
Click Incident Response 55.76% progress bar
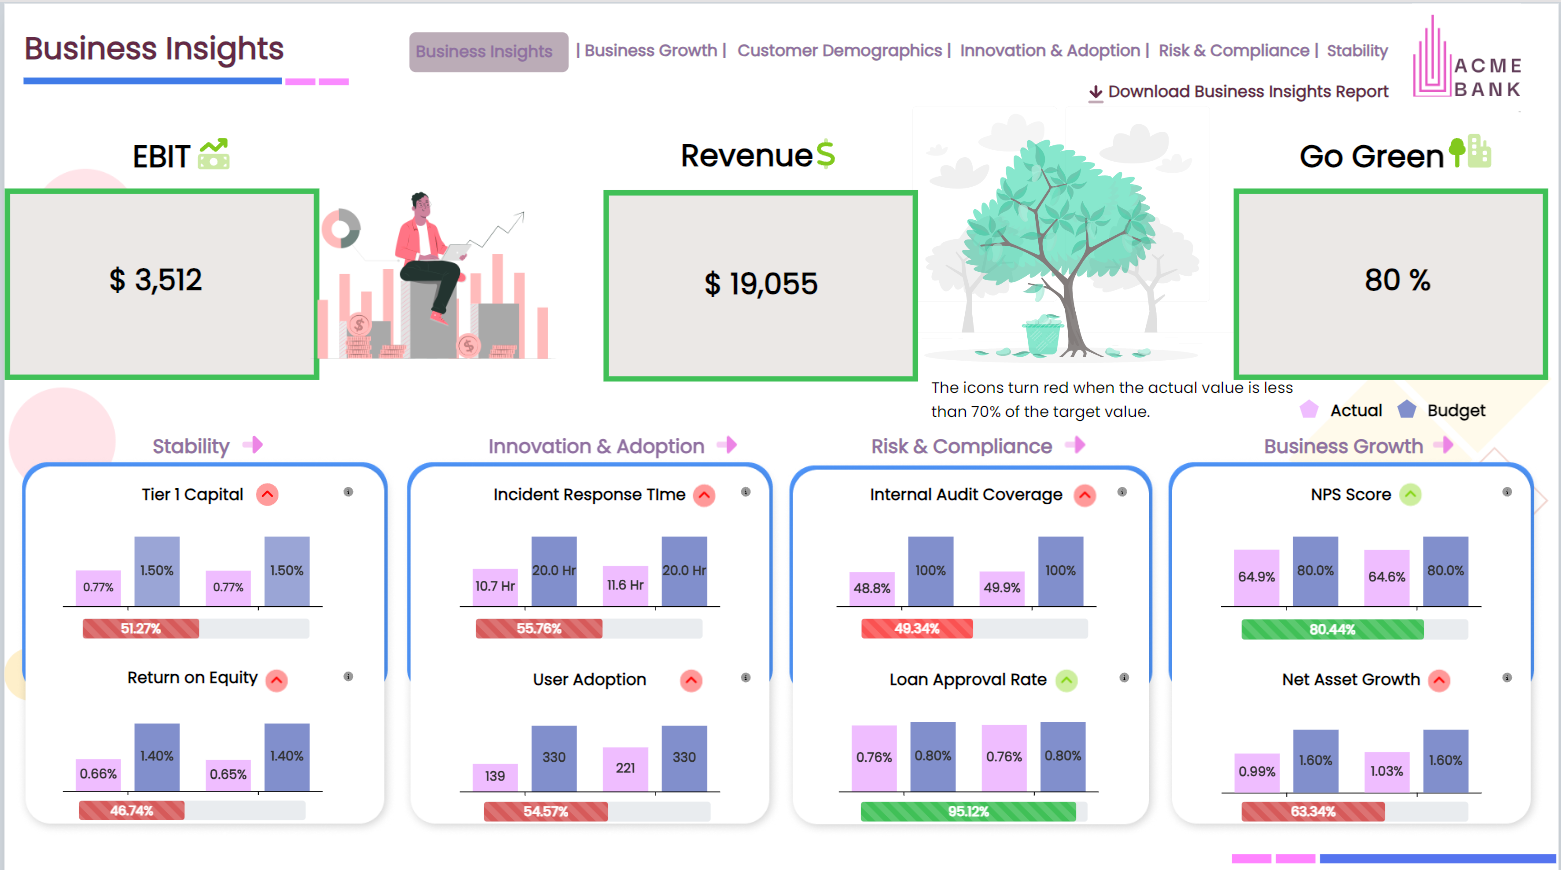coord(589,629)
